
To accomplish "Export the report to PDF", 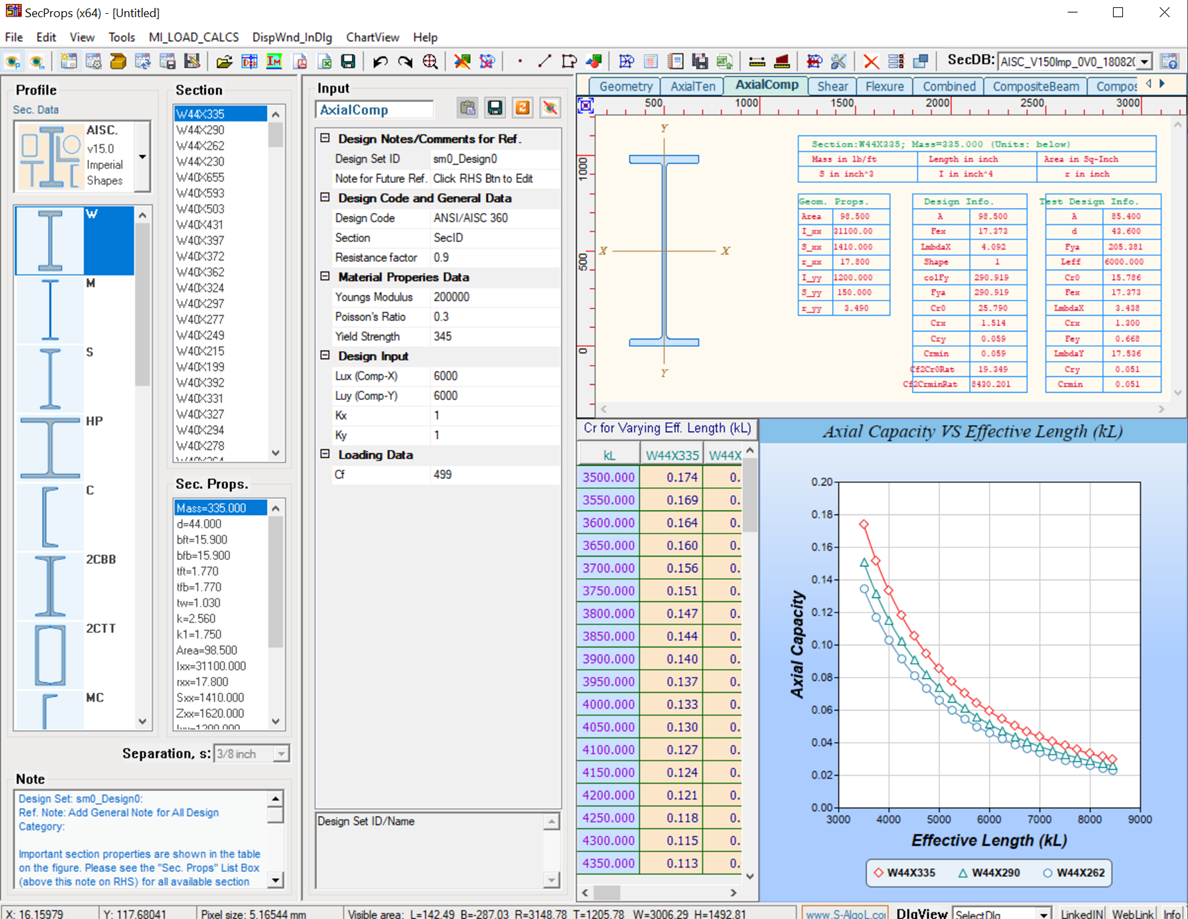I will tap(299, 60).
